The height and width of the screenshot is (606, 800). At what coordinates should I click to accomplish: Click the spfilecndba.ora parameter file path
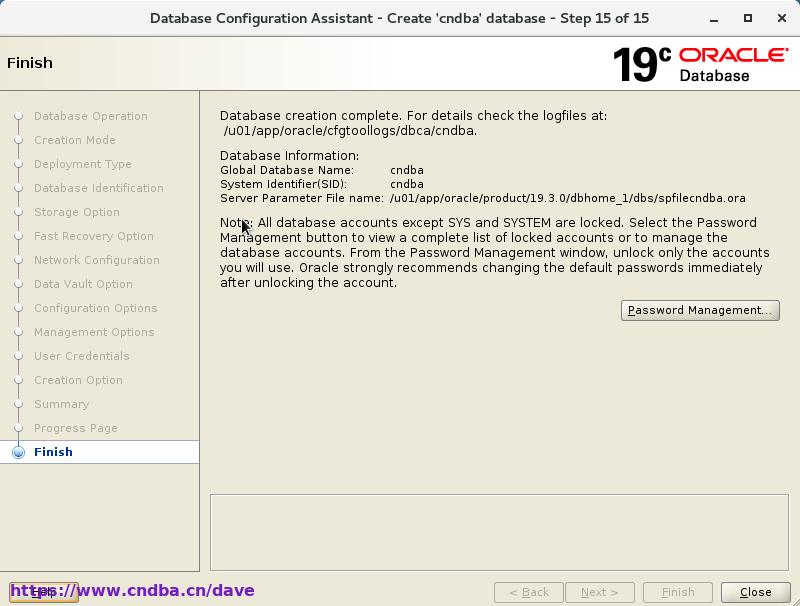tap(568, 198)
